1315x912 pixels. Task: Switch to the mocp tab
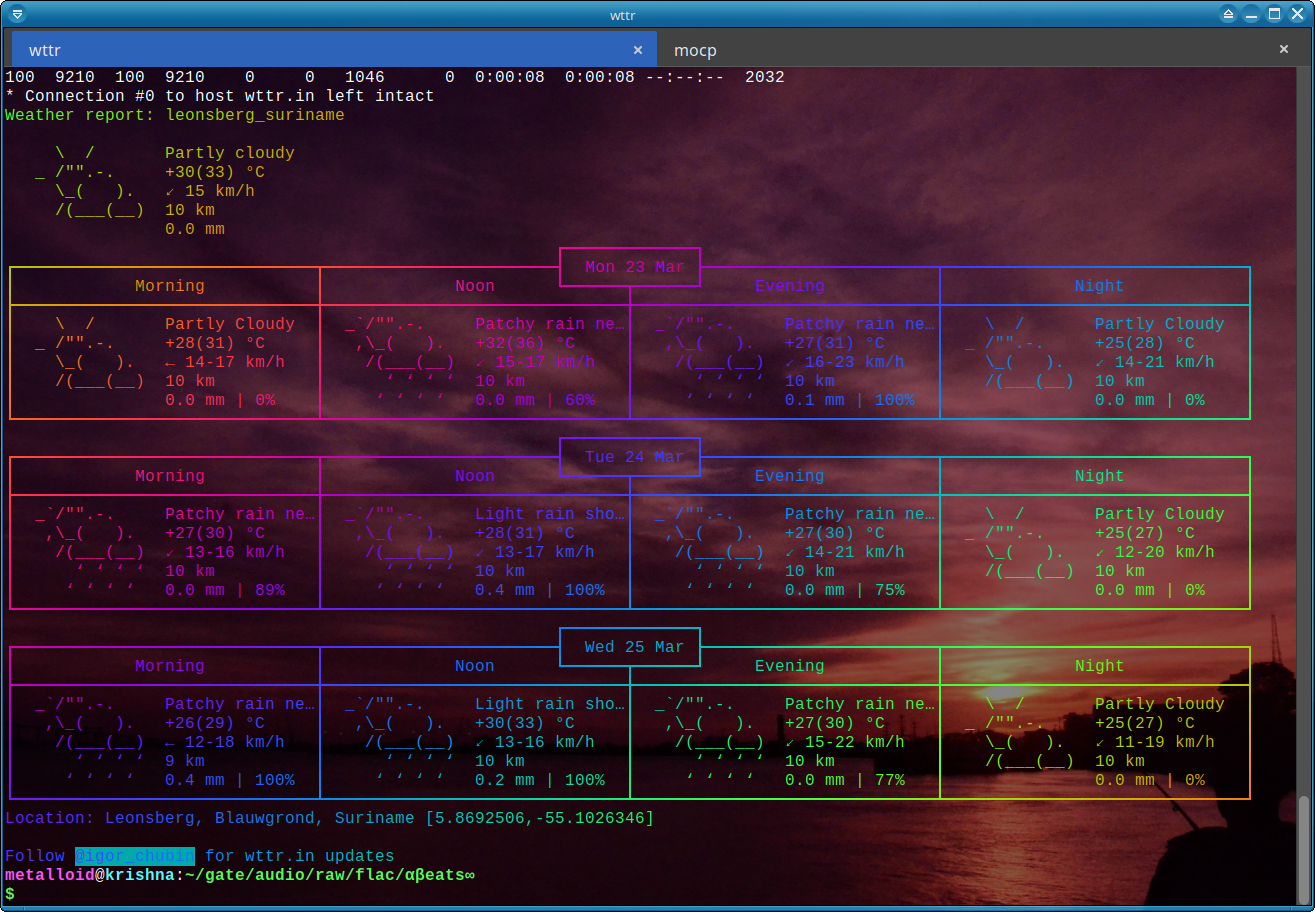[695, 50]
